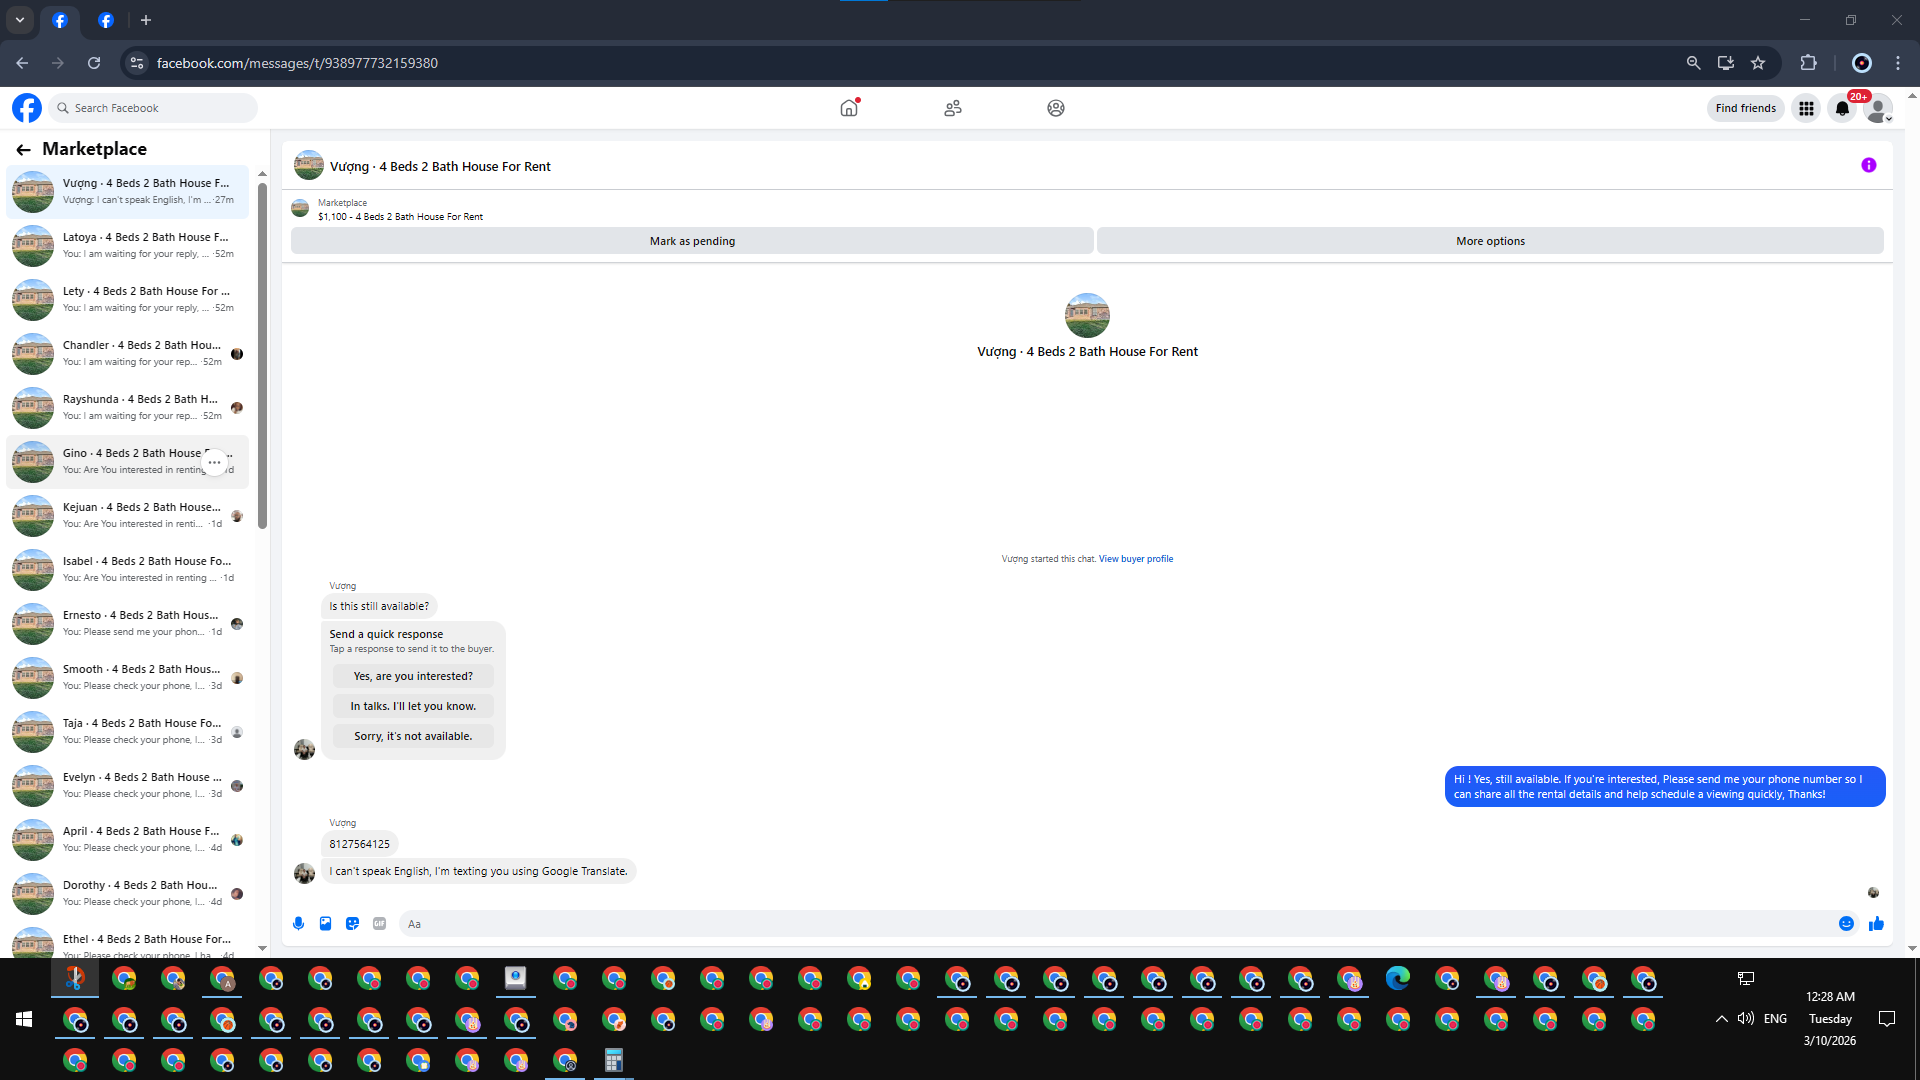Click the conversation list scrollbar
Screen dimensions: 1920x1080
262,355
